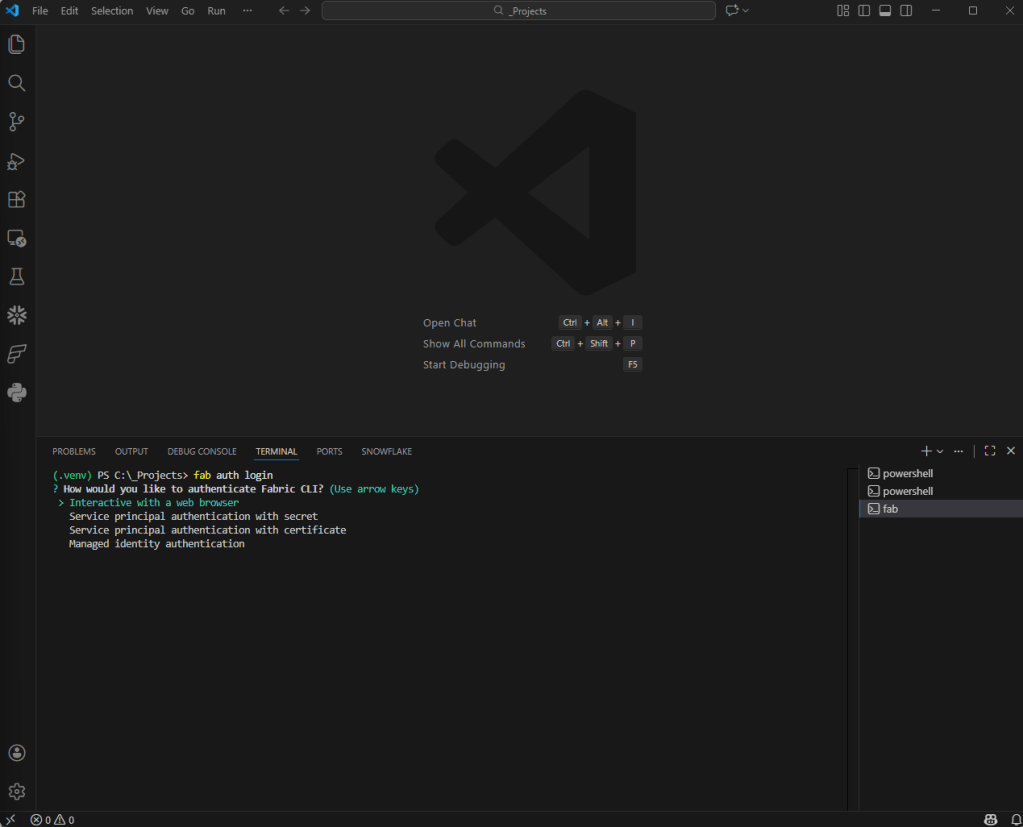Toggle the primary side bar visibility
Screen dimensions: 1023x827
click(864, 11)
